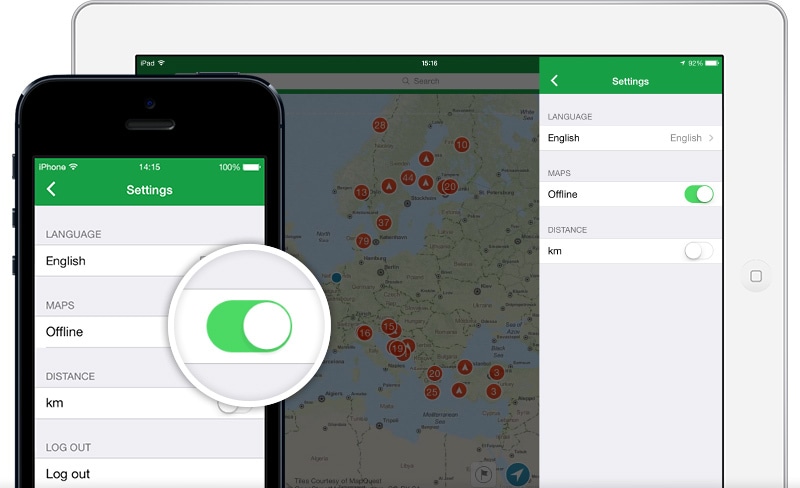Screen dimensions: 800x488
Task: Tap the back chevron in iPad Settings panel
Action: pos(555,81)
